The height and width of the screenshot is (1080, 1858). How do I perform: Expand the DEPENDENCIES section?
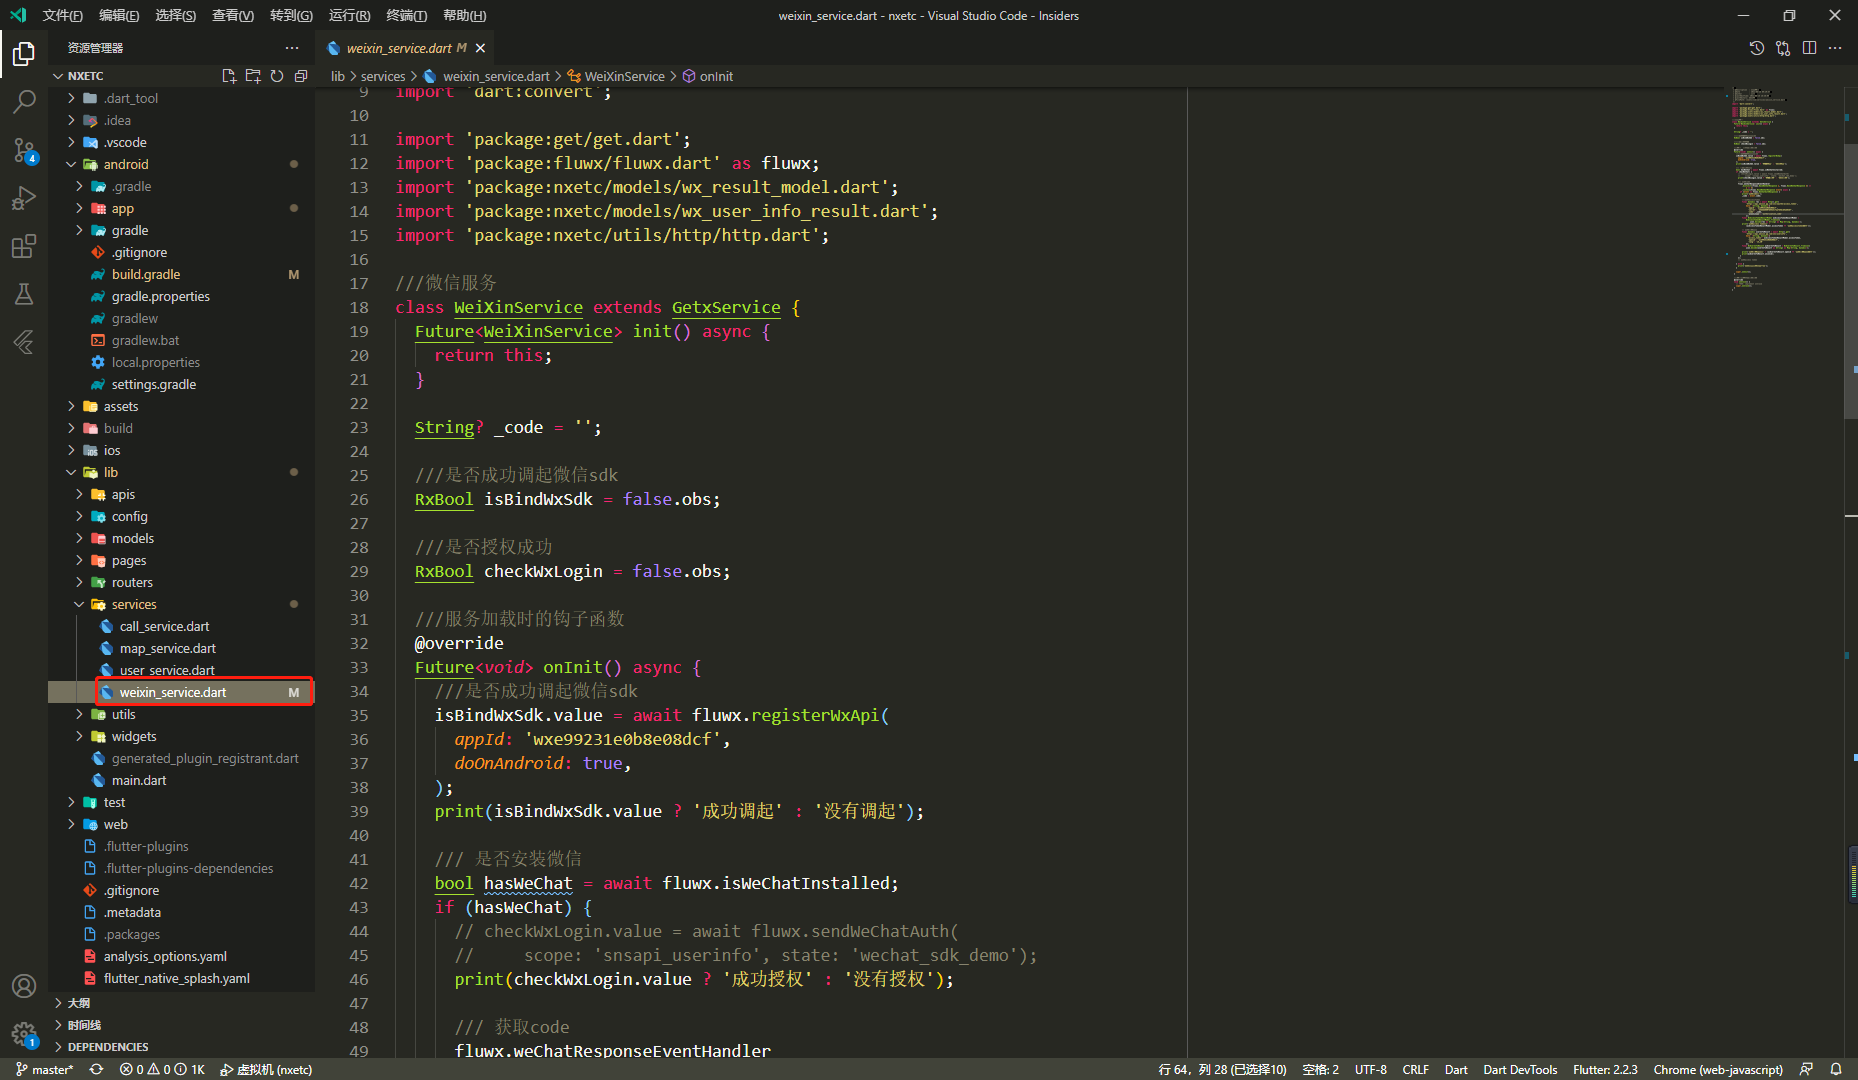point(181,1047)
